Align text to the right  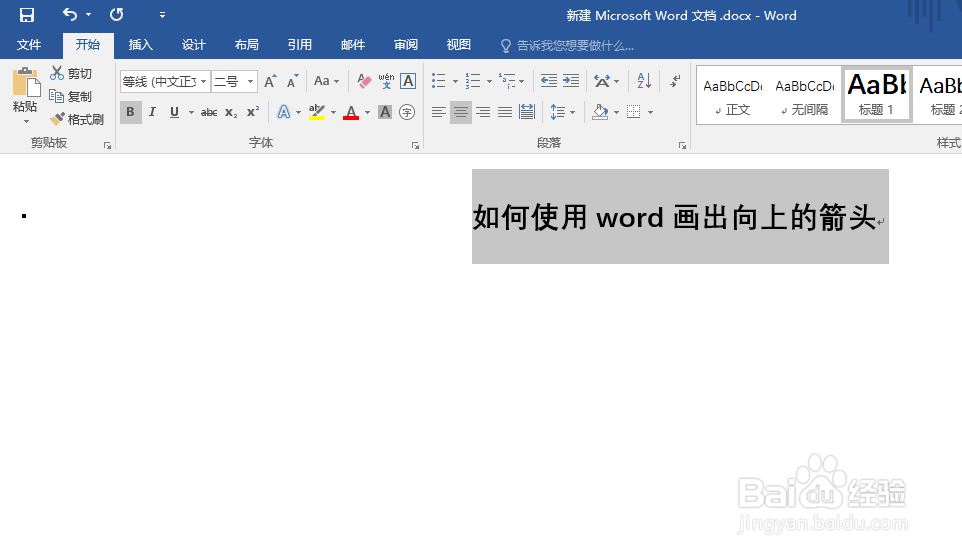[x=483, y=112]
